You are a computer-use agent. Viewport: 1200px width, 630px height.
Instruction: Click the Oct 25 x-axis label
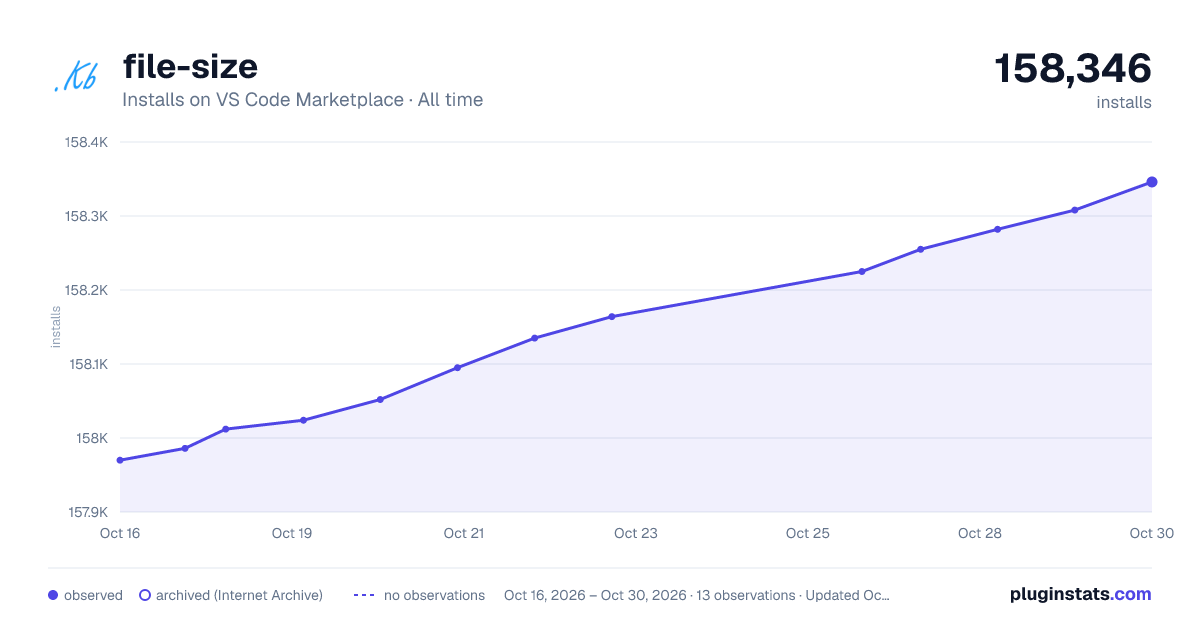coord(808,533)
